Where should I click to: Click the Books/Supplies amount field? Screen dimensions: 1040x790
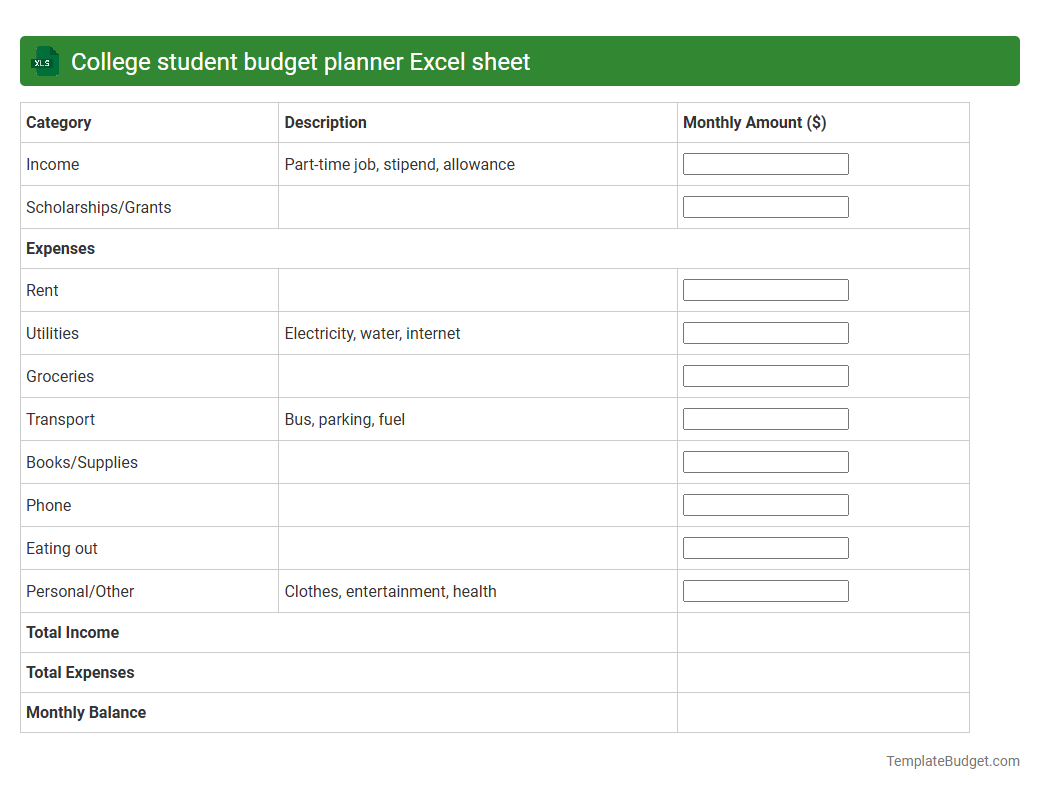[x=765, y=461]
